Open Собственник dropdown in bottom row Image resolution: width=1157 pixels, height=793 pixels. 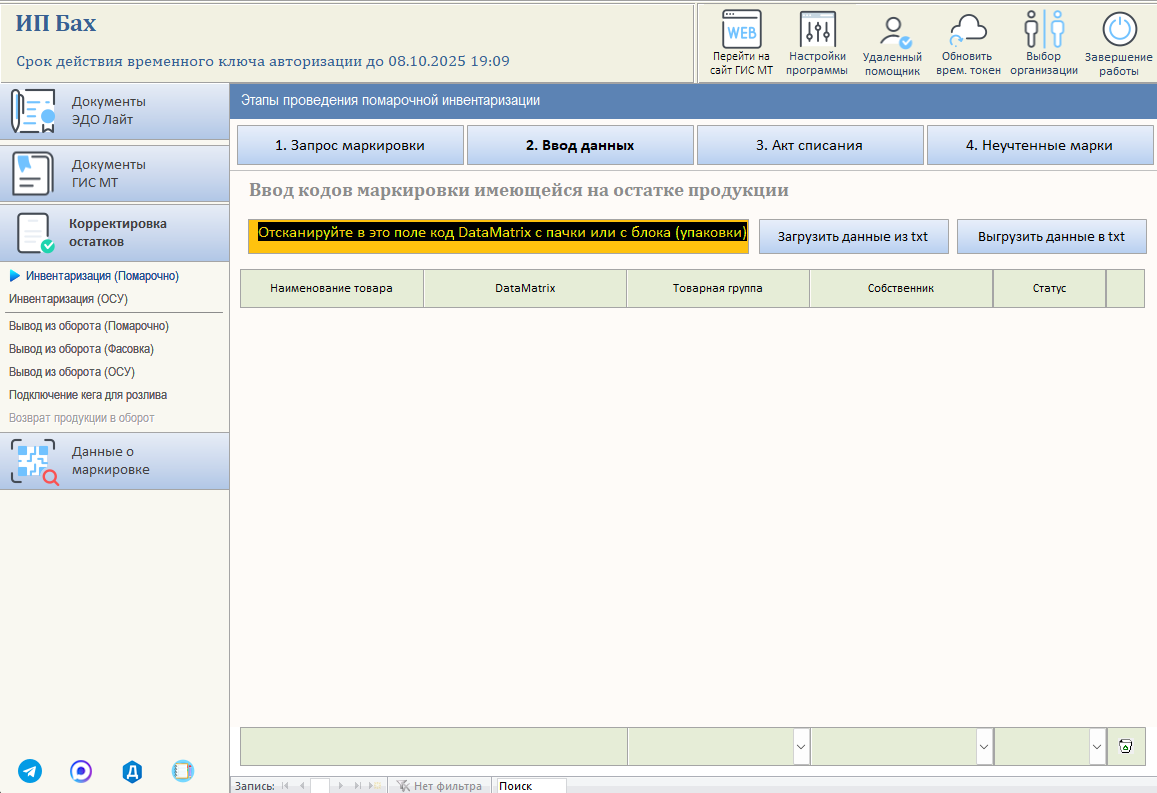coord(984,747)
